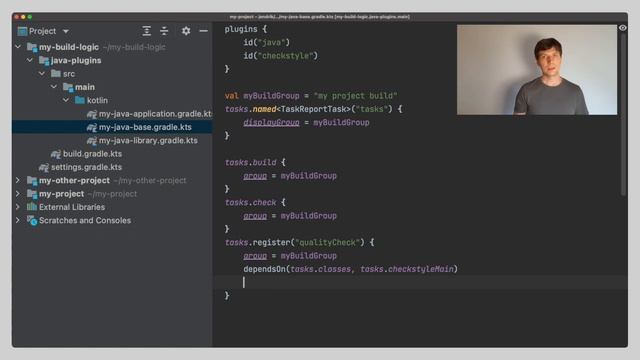This screenshot has width=640, height=360.
Task: Click tasks.build in editor
Action: [251, 162]
